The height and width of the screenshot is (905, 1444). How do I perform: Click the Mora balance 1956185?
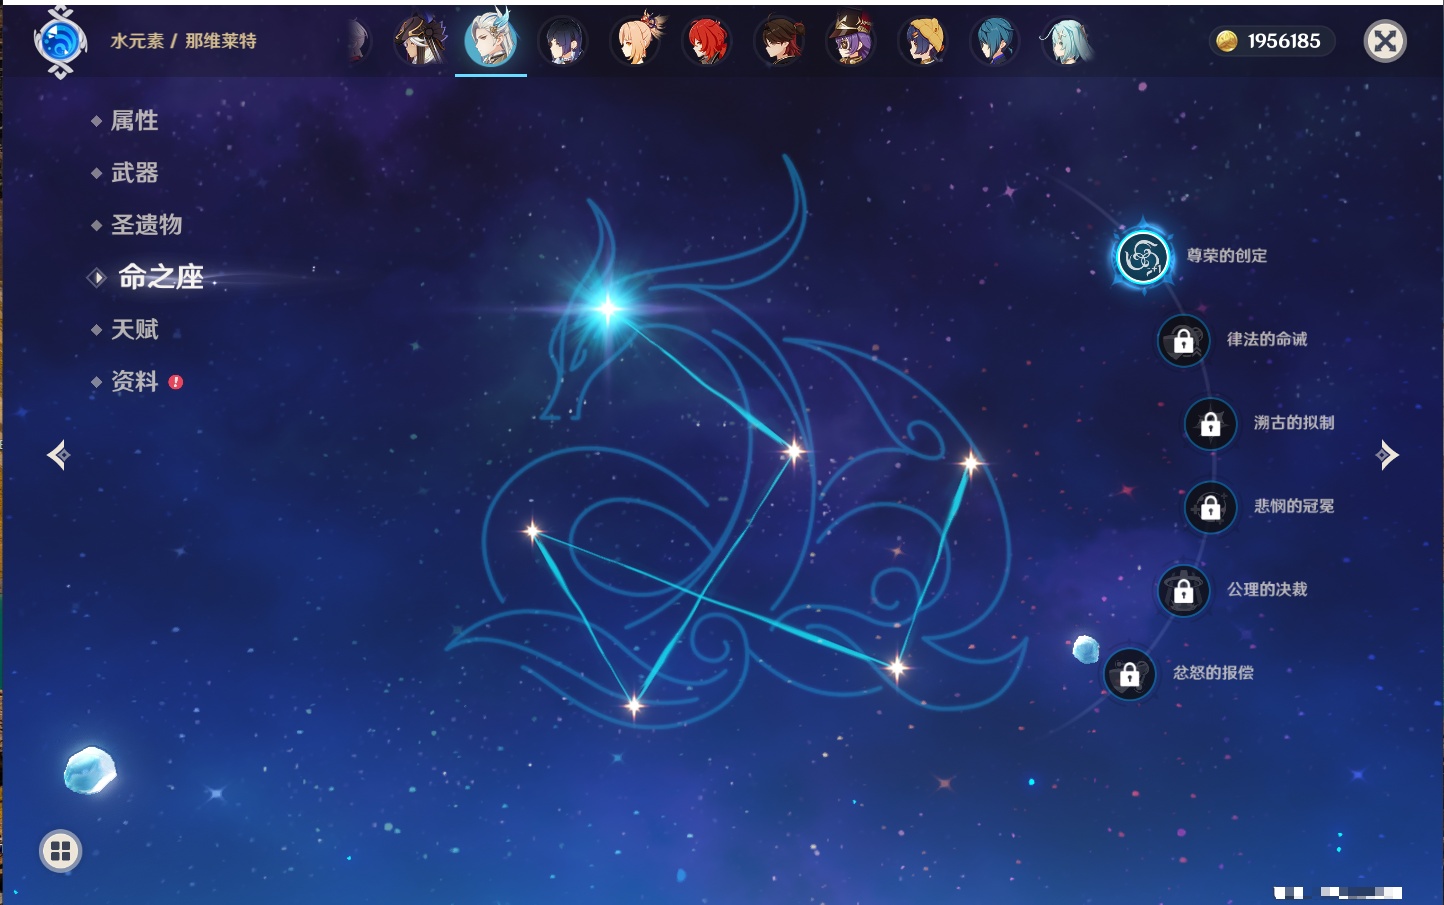(x=1284, y=41)
